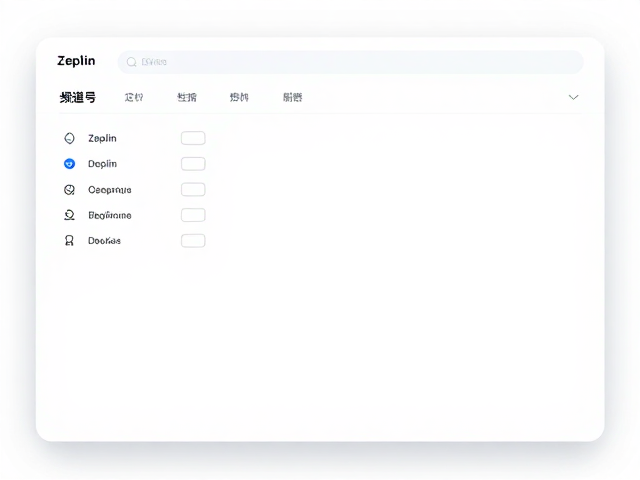Viewport: 640px width, 480px height.
Task: Click the Zeplin logo beside the search bar
Action: click(76, 61)
